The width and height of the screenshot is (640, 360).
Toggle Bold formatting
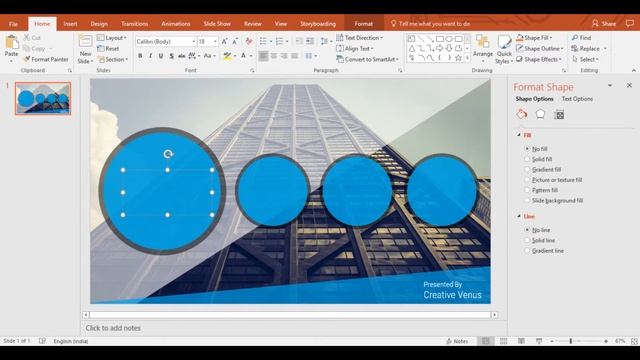[140, 56]
